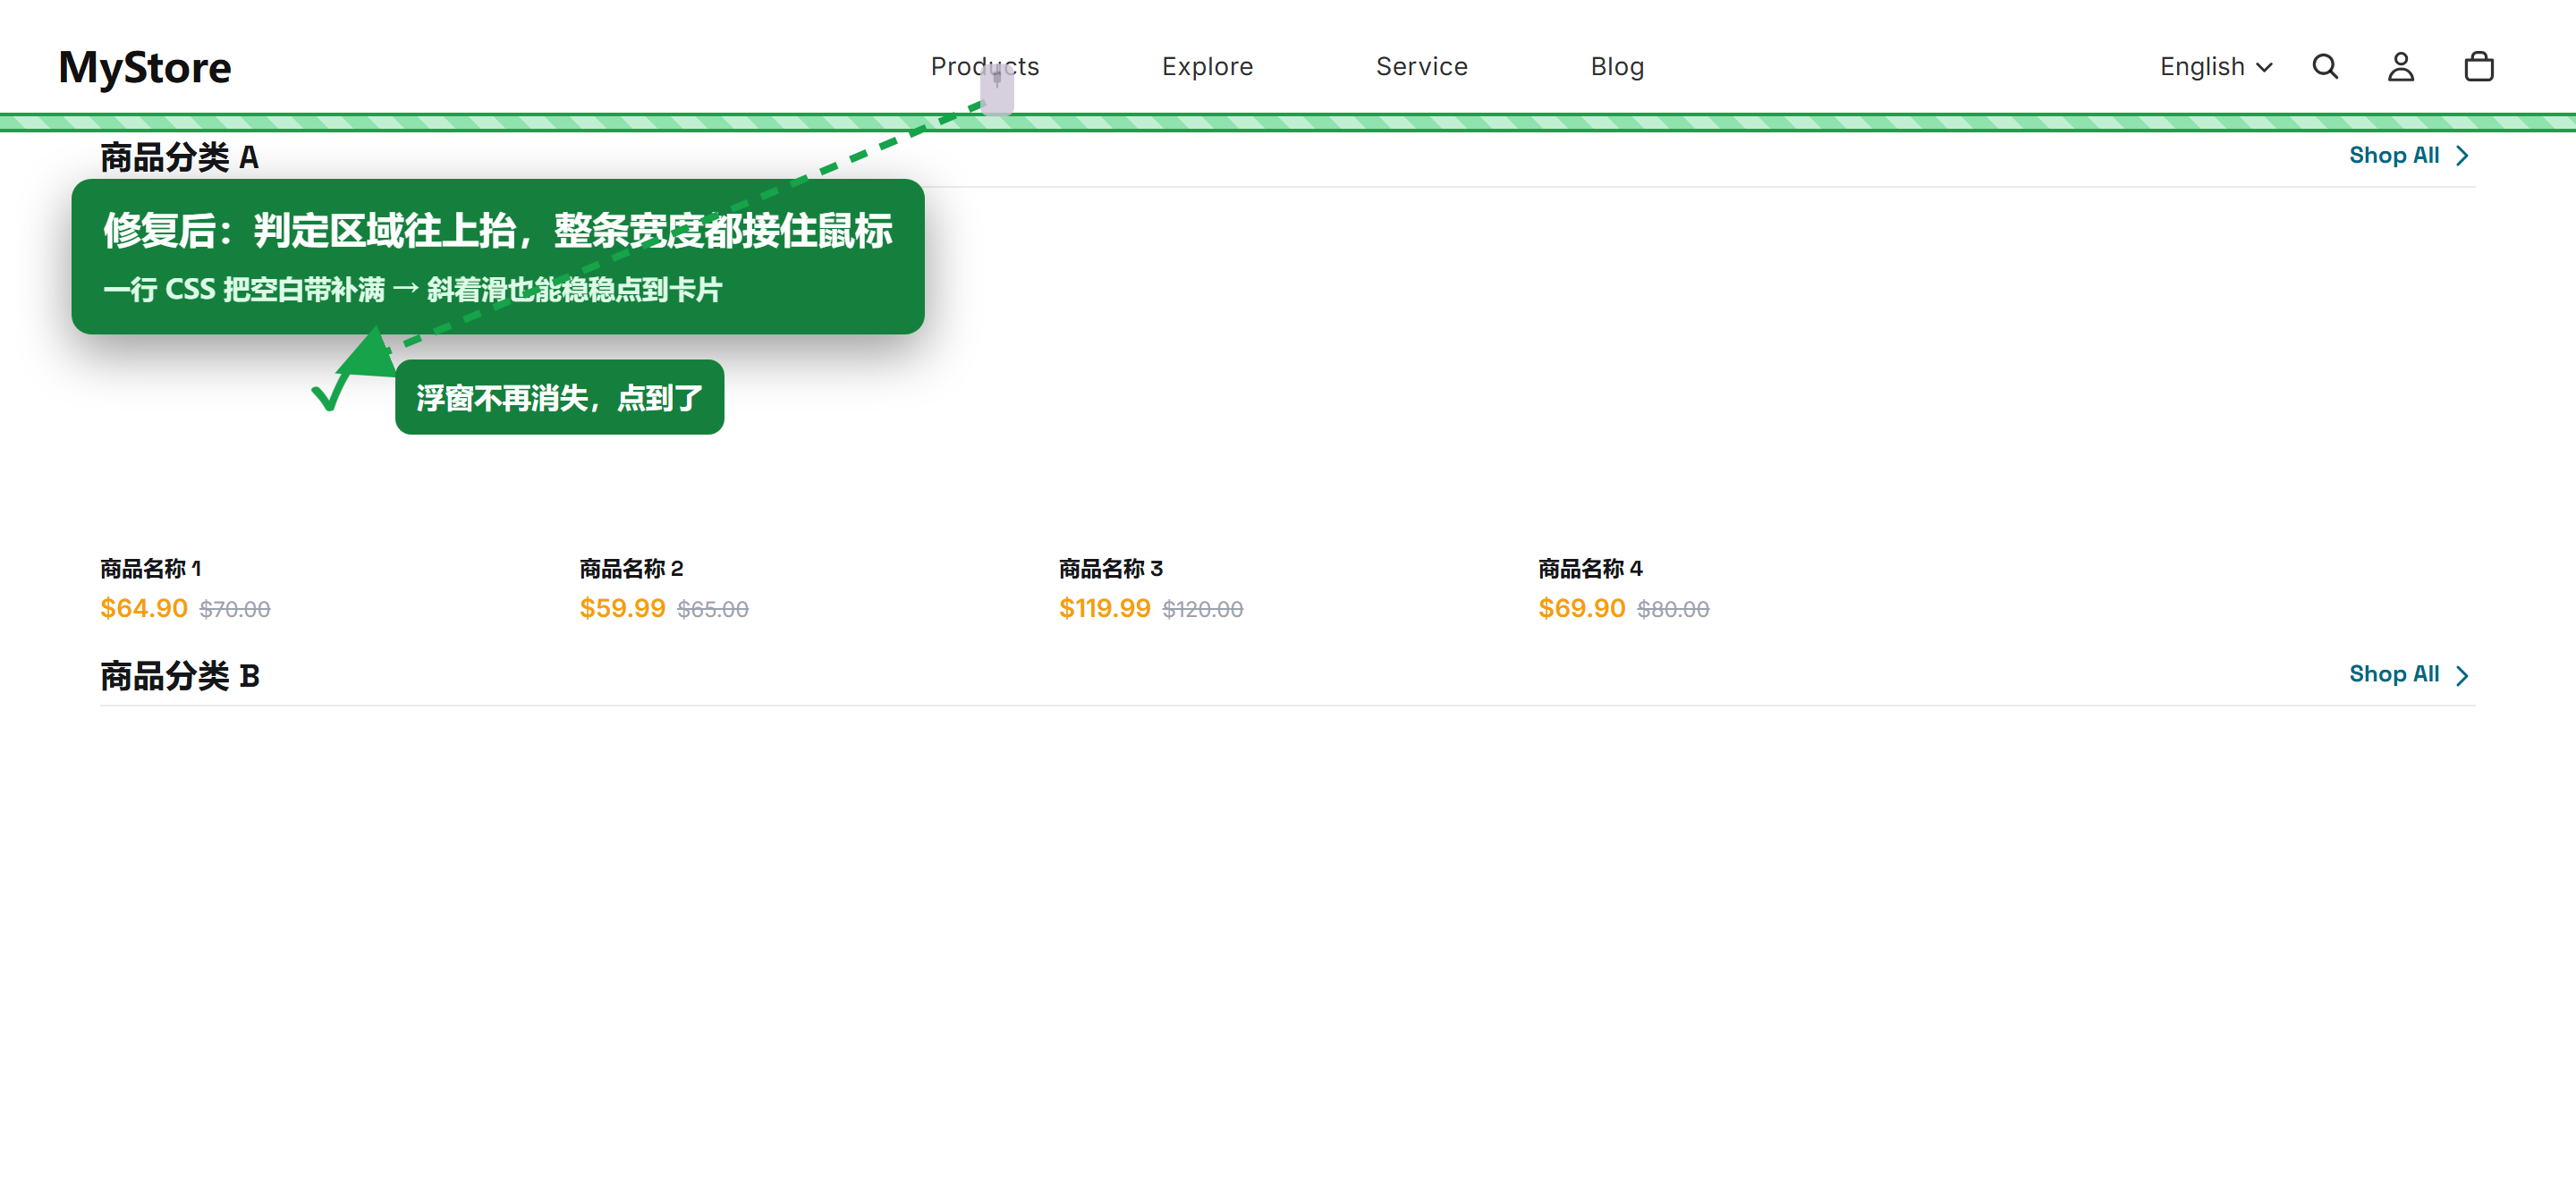This screenshot has height=1184, width=2576.
Task: Open the Explore menu item
Action: pos(1207,67)
